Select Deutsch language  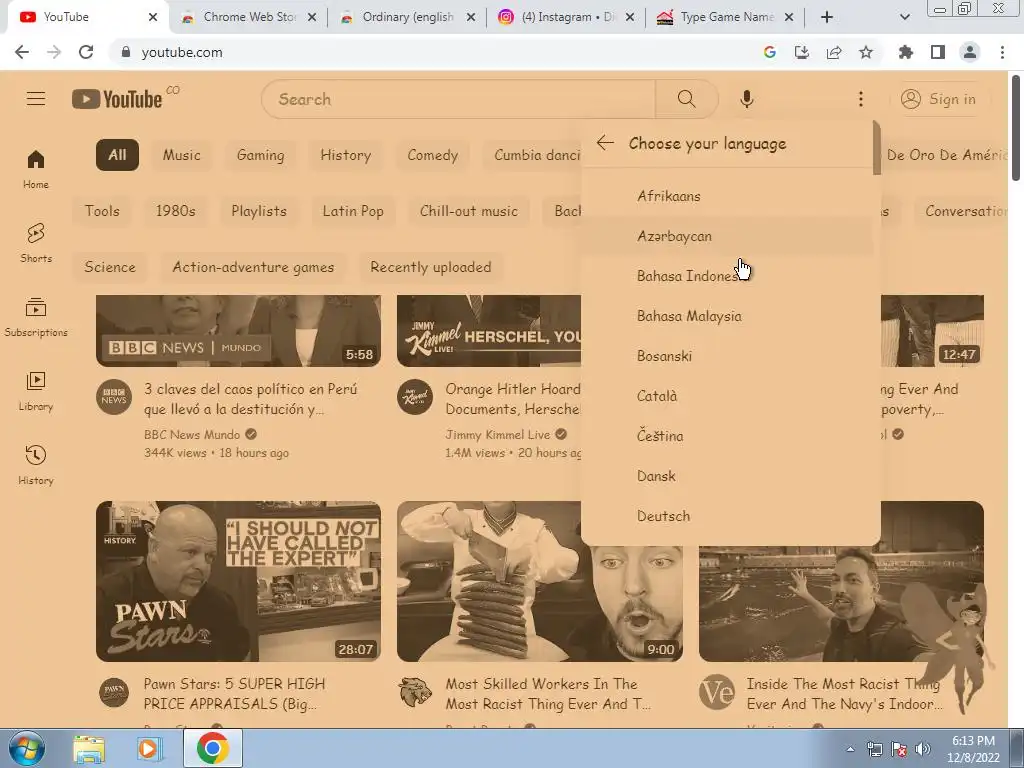tap(727, 516)
